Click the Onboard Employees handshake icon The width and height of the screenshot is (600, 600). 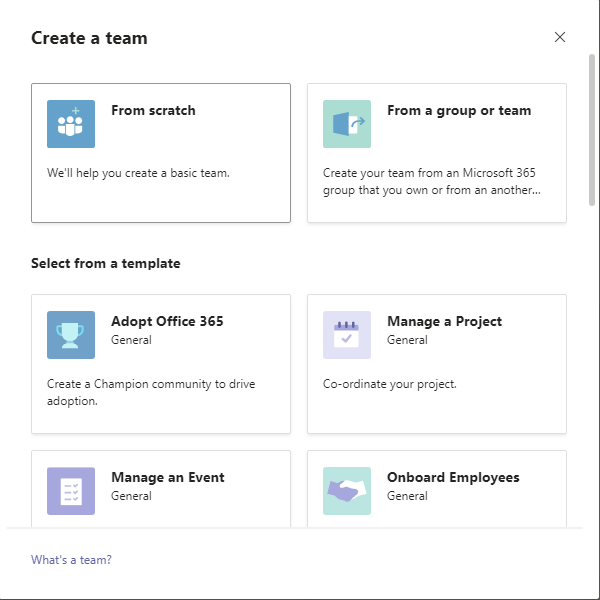click(x=347, y=491)
